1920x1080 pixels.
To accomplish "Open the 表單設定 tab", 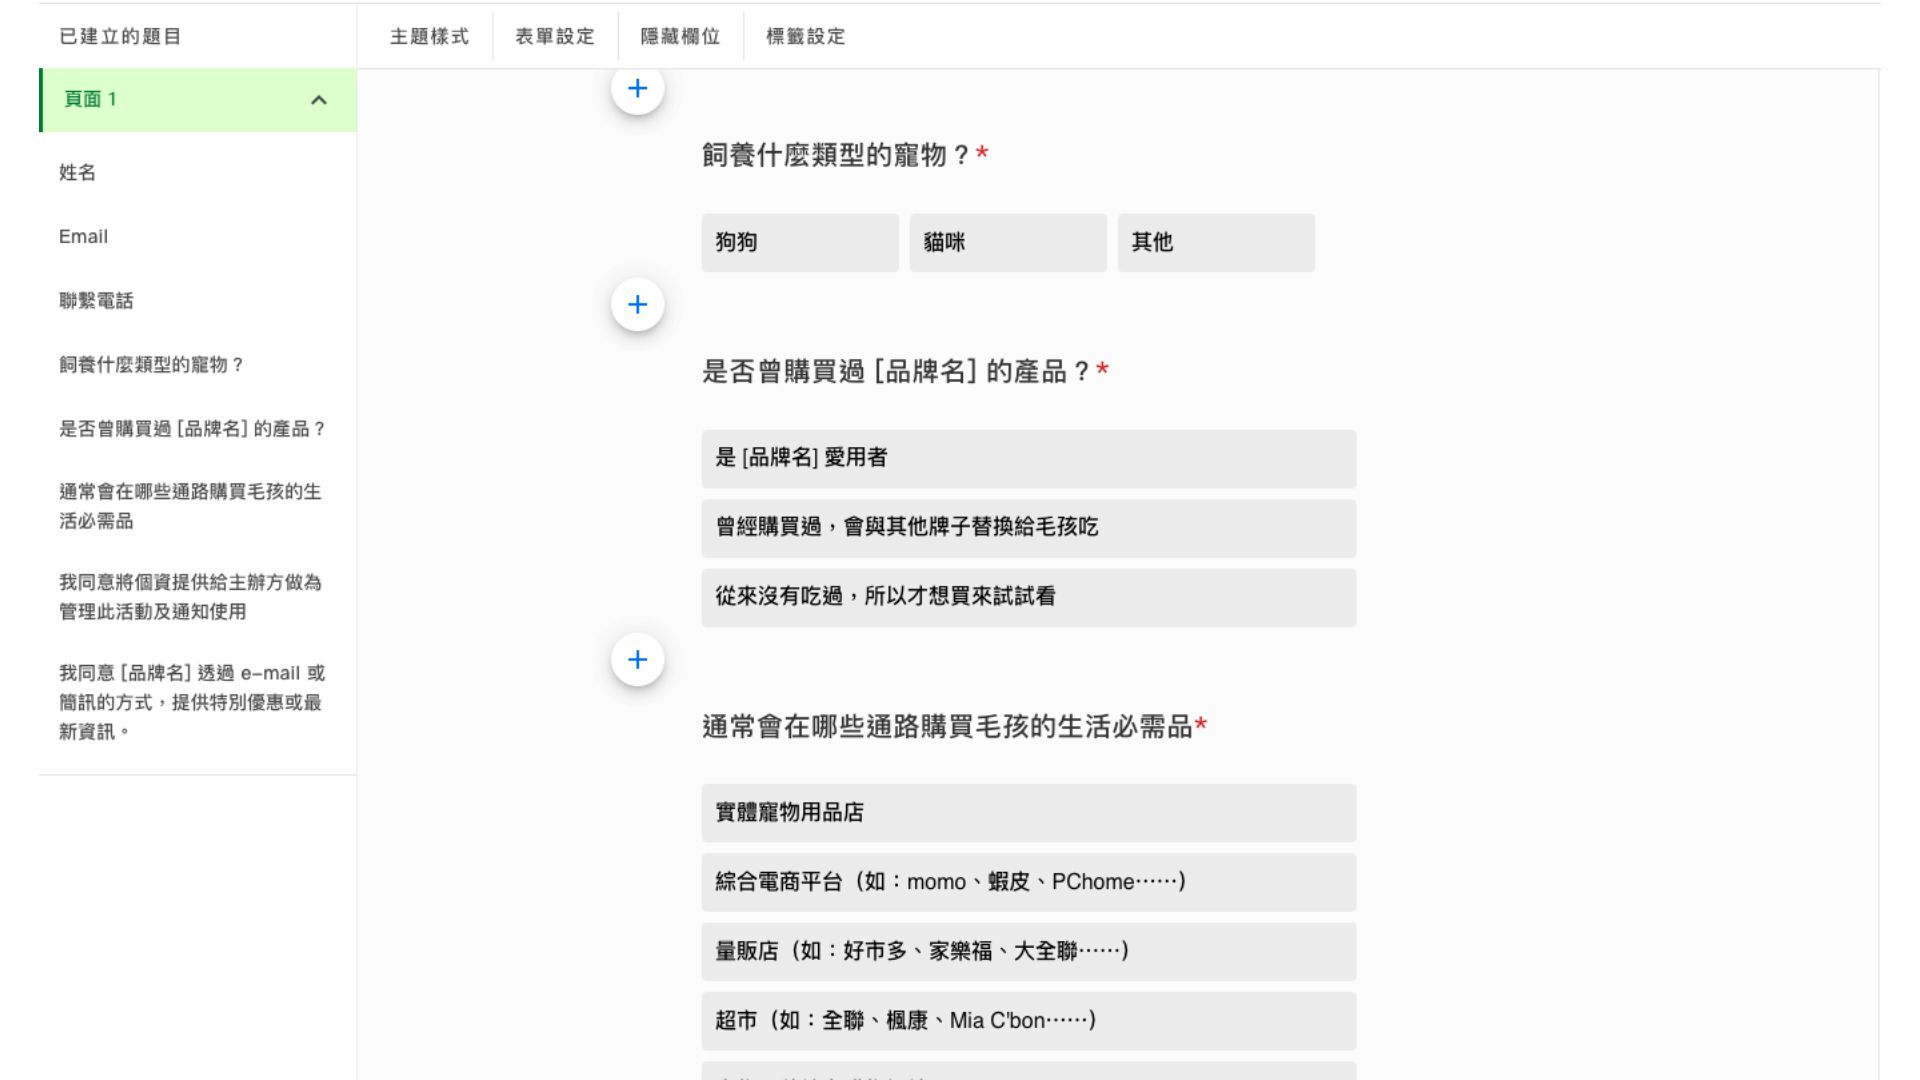I will tap(555, 37).
